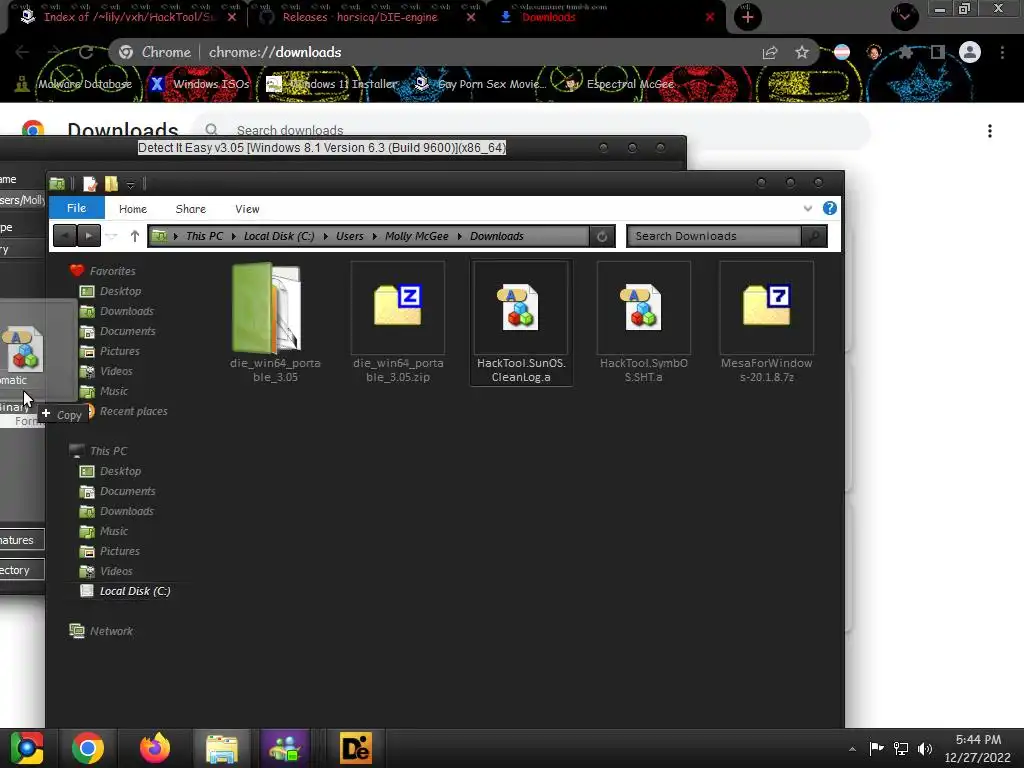The image size is (1024, 768).
Task: Open the Windows ISOs bookmark
Action: click(199, 84)
